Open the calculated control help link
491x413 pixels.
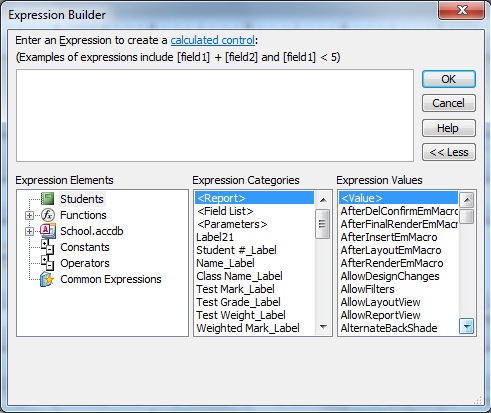(212, 40)
